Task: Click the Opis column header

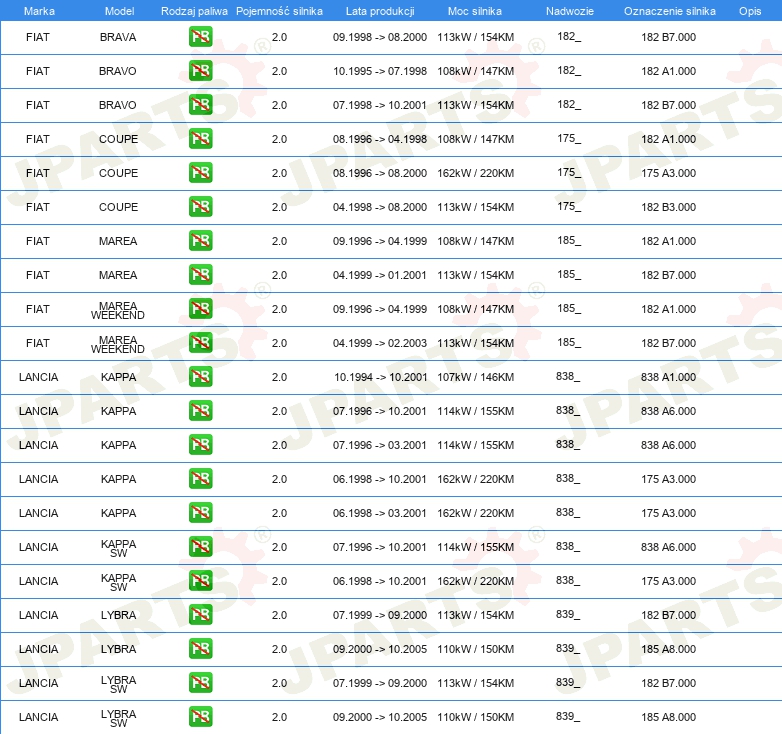Action: 750,11
